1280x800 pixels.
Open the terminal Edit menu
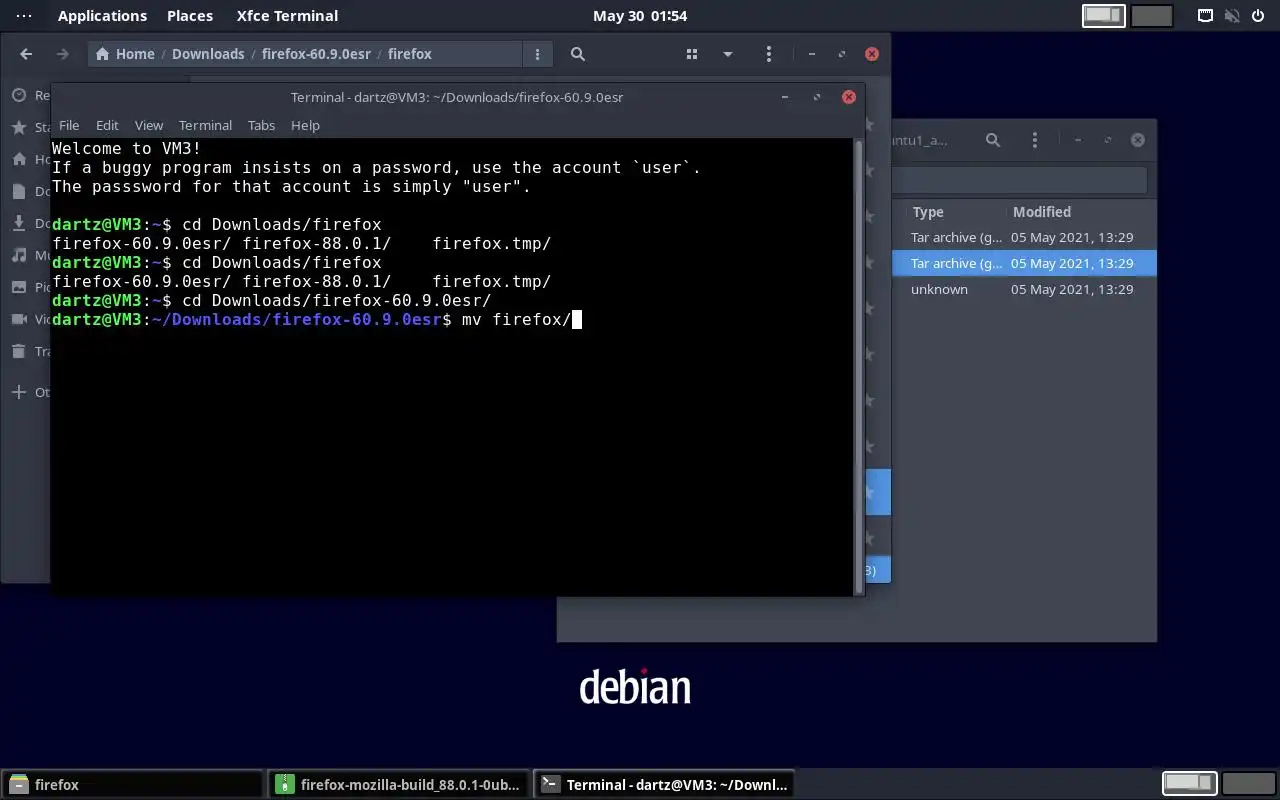[107, 125]
